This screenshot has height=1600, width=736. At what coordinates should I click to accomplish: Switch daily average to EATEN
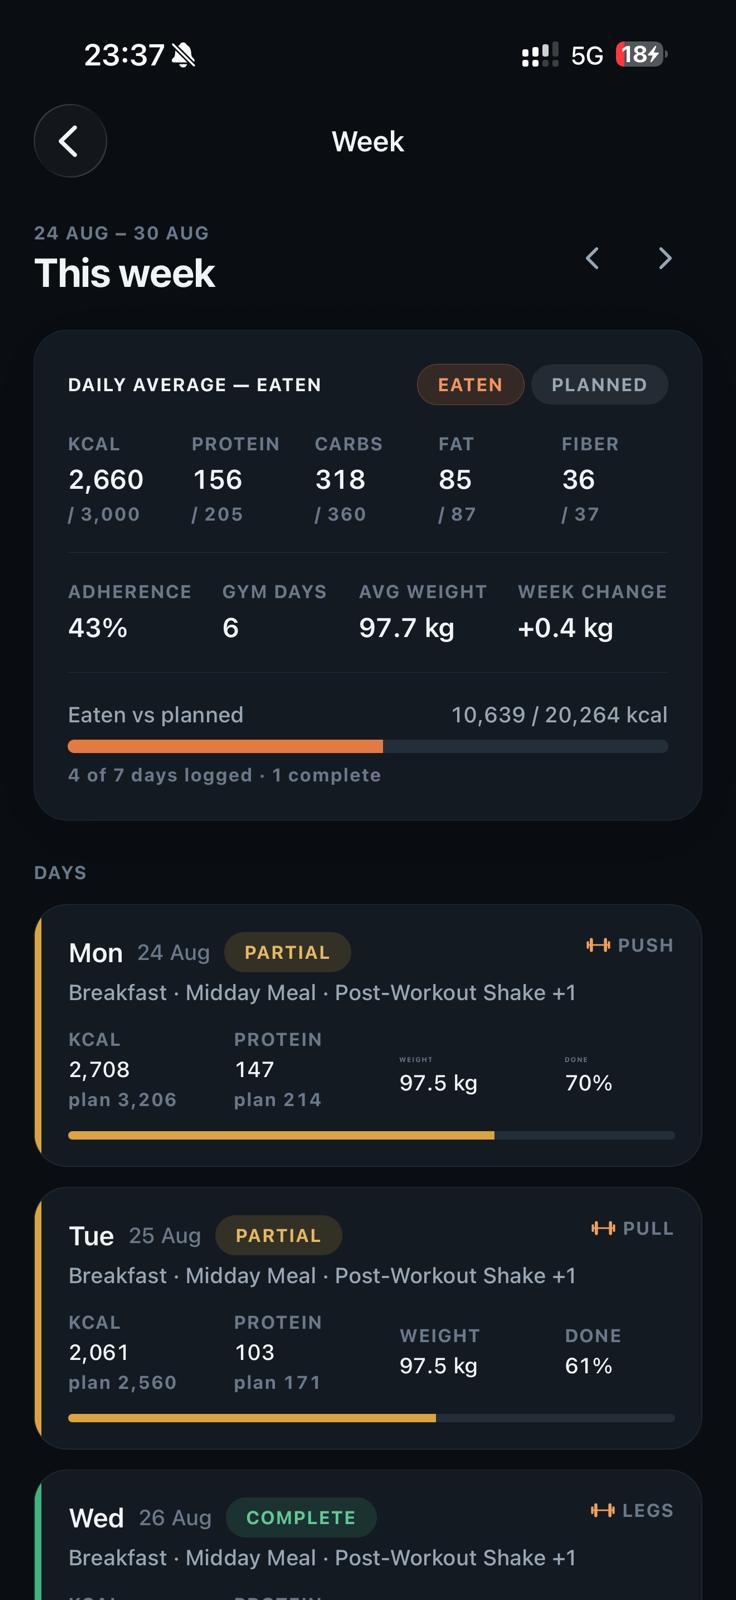pyautogui.click(x=470, y=385)
